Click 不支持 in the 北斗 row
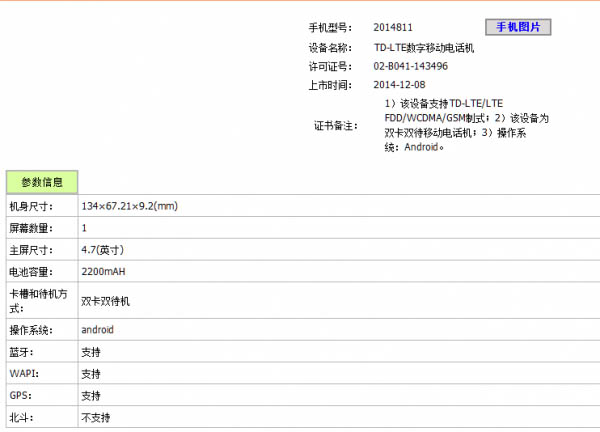Image resolution: width=600 pixels, height=432 pixels. 96,417
